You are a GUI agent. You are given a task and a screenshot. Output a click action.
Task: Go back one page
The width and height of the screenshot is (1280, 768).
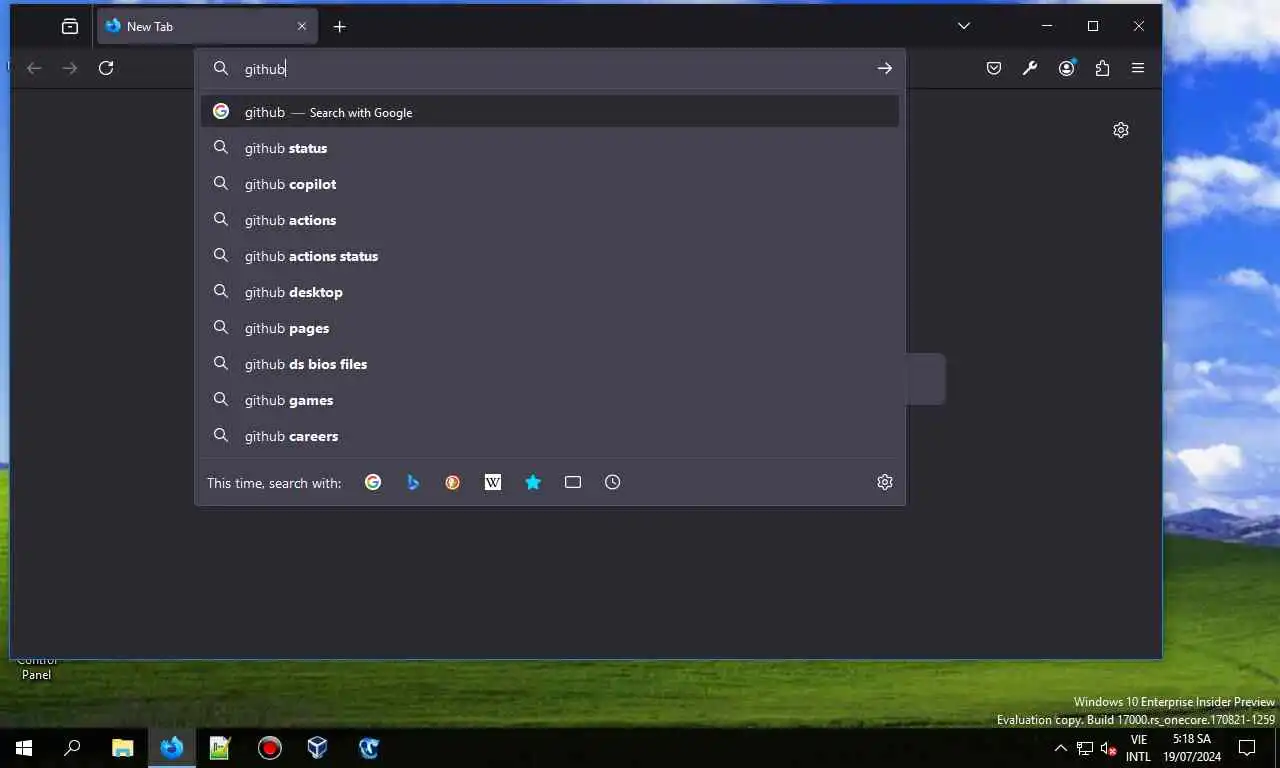[x=34, y=68]
